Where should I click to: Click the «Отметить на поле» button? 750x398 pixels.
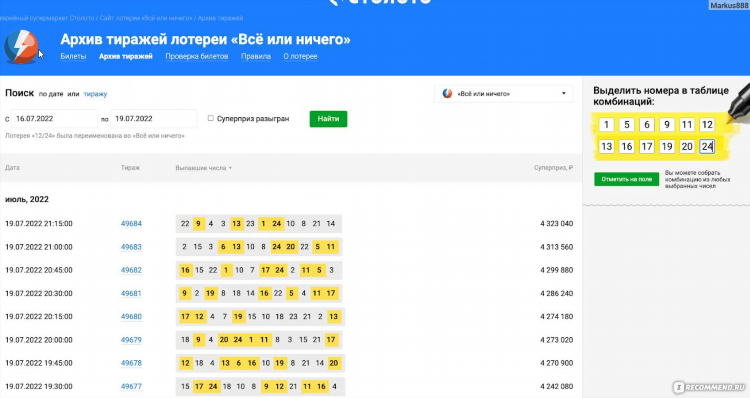[627, 179]
